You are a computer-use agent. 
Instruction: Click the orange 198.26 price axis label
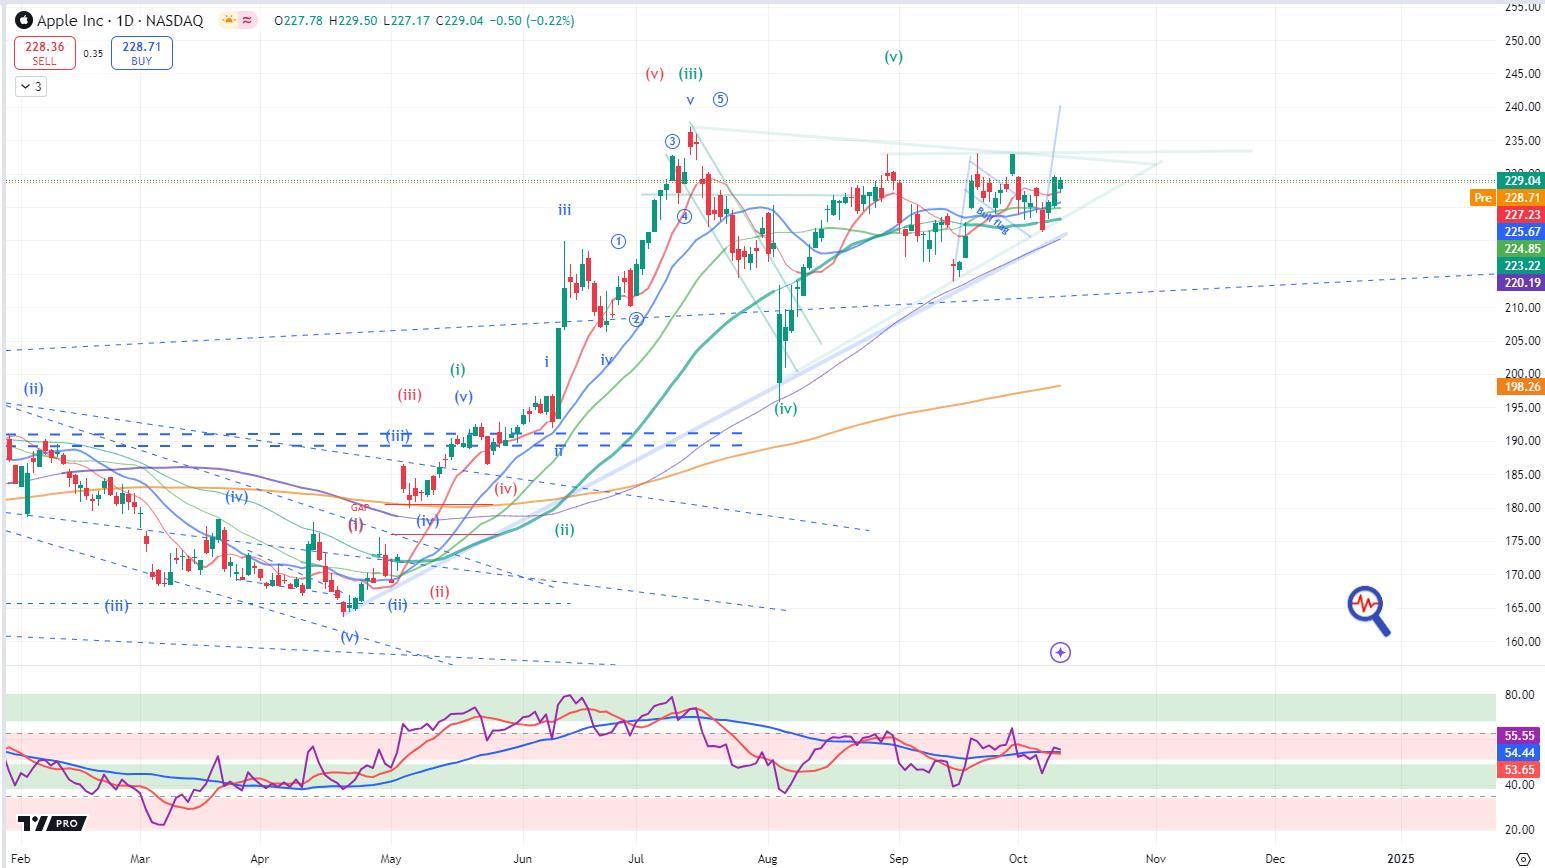coord(1521,386)
